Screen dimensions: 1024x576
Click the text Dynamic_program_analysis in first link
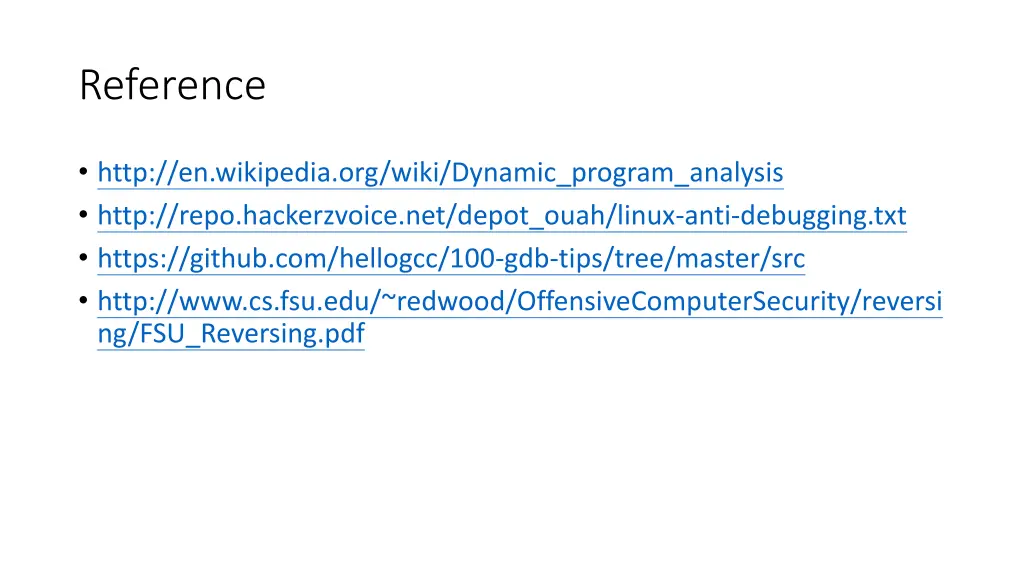[617, 173]
